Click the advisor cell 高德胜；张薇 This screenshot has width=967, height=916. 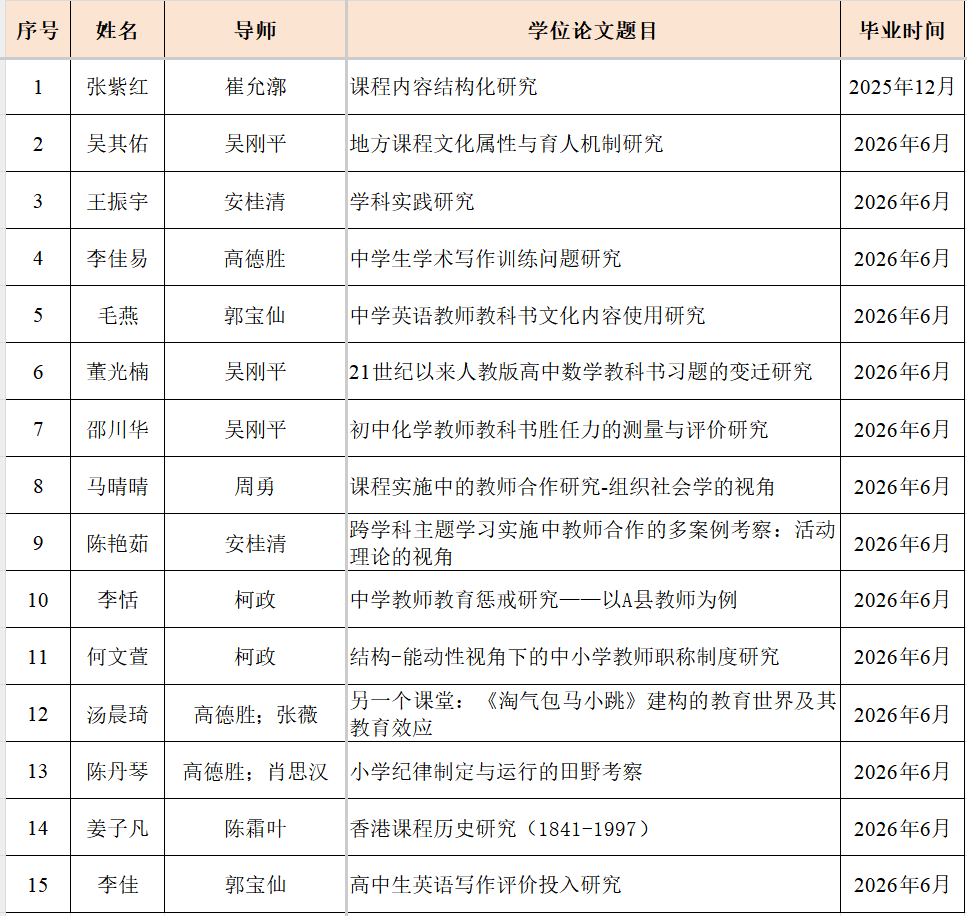pos(255,714)
